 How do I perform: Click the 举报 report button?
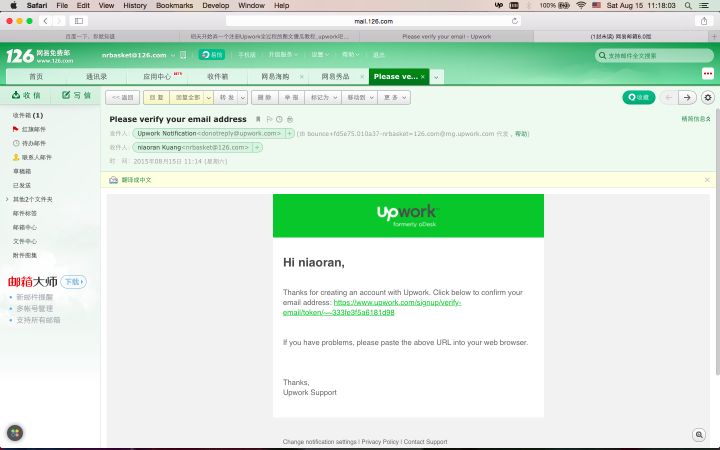point(291,97)
